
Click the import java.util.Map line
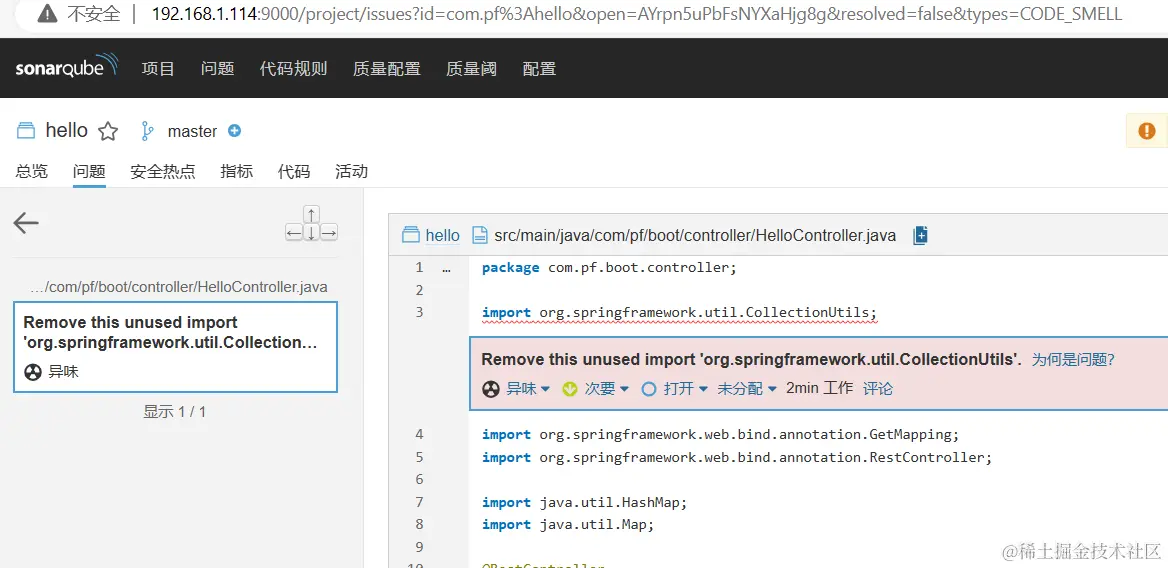pyautogui.click(x=568, y=525)
